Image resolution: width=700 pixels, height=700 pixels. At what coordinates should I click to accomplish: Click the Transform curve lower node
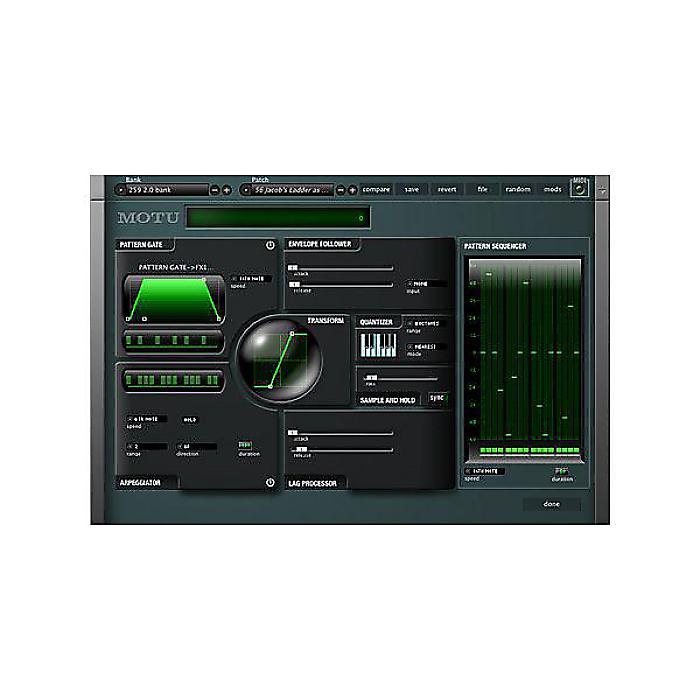tap(270, 387)
